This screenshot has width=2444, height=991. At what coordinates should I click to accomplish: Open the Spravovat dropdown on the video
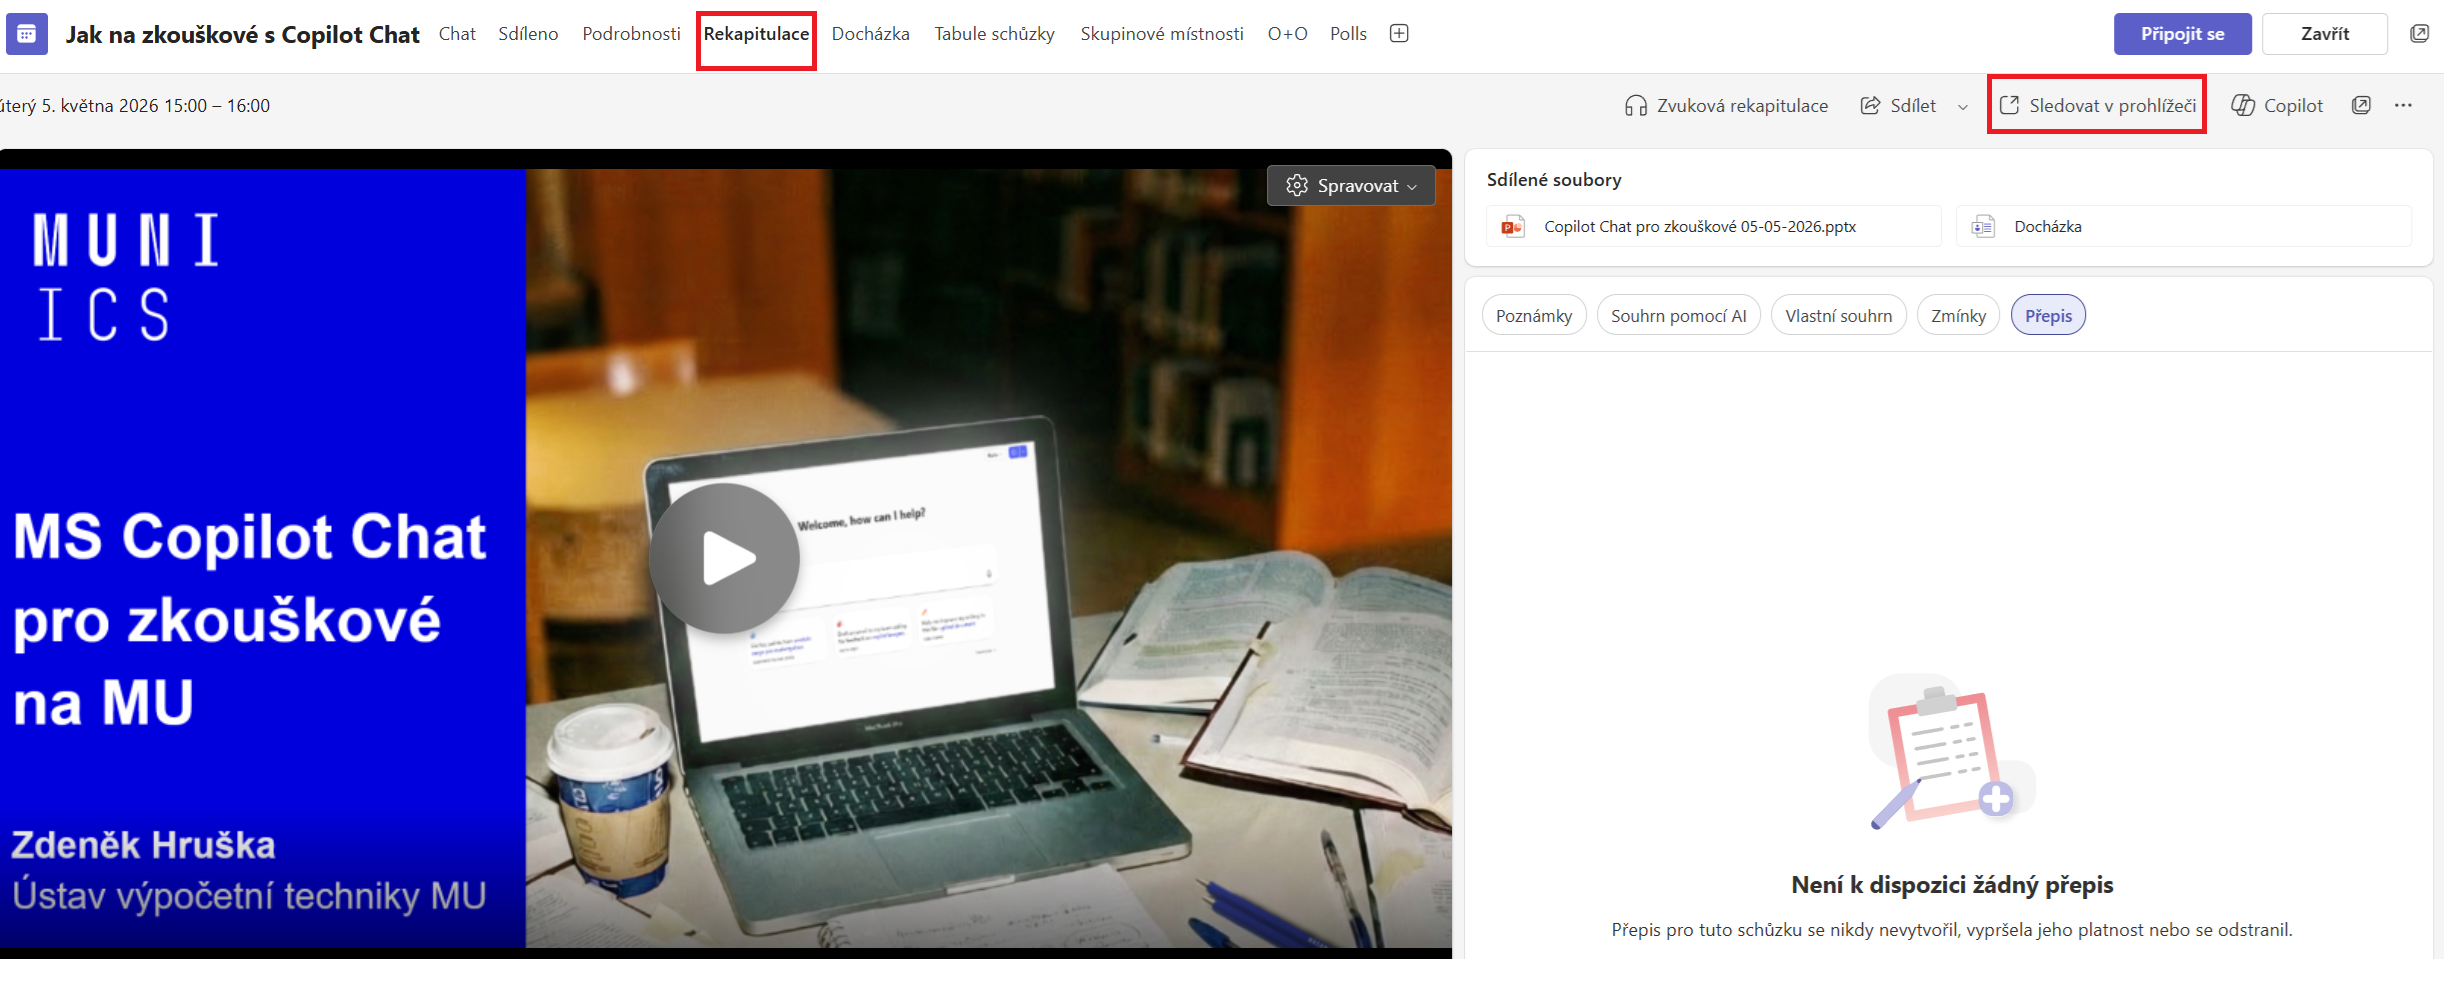1351,186
